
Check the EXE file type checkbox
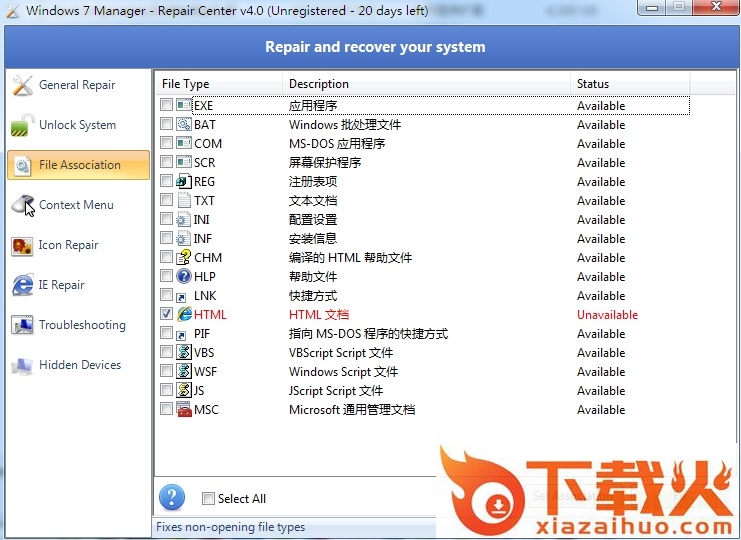point(166,105)
